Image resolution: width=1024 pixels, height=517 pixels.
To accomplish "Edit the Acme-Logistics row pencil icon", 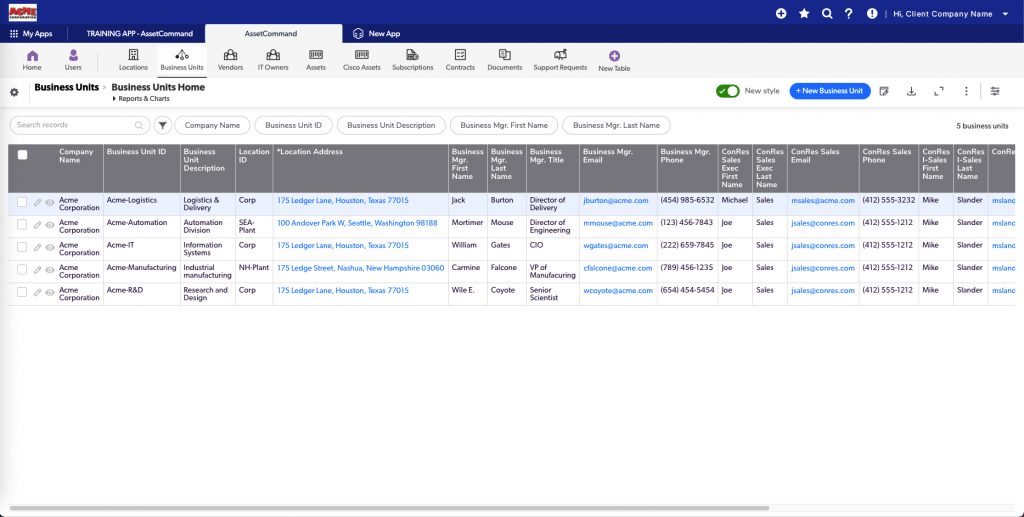I will 37,202.
